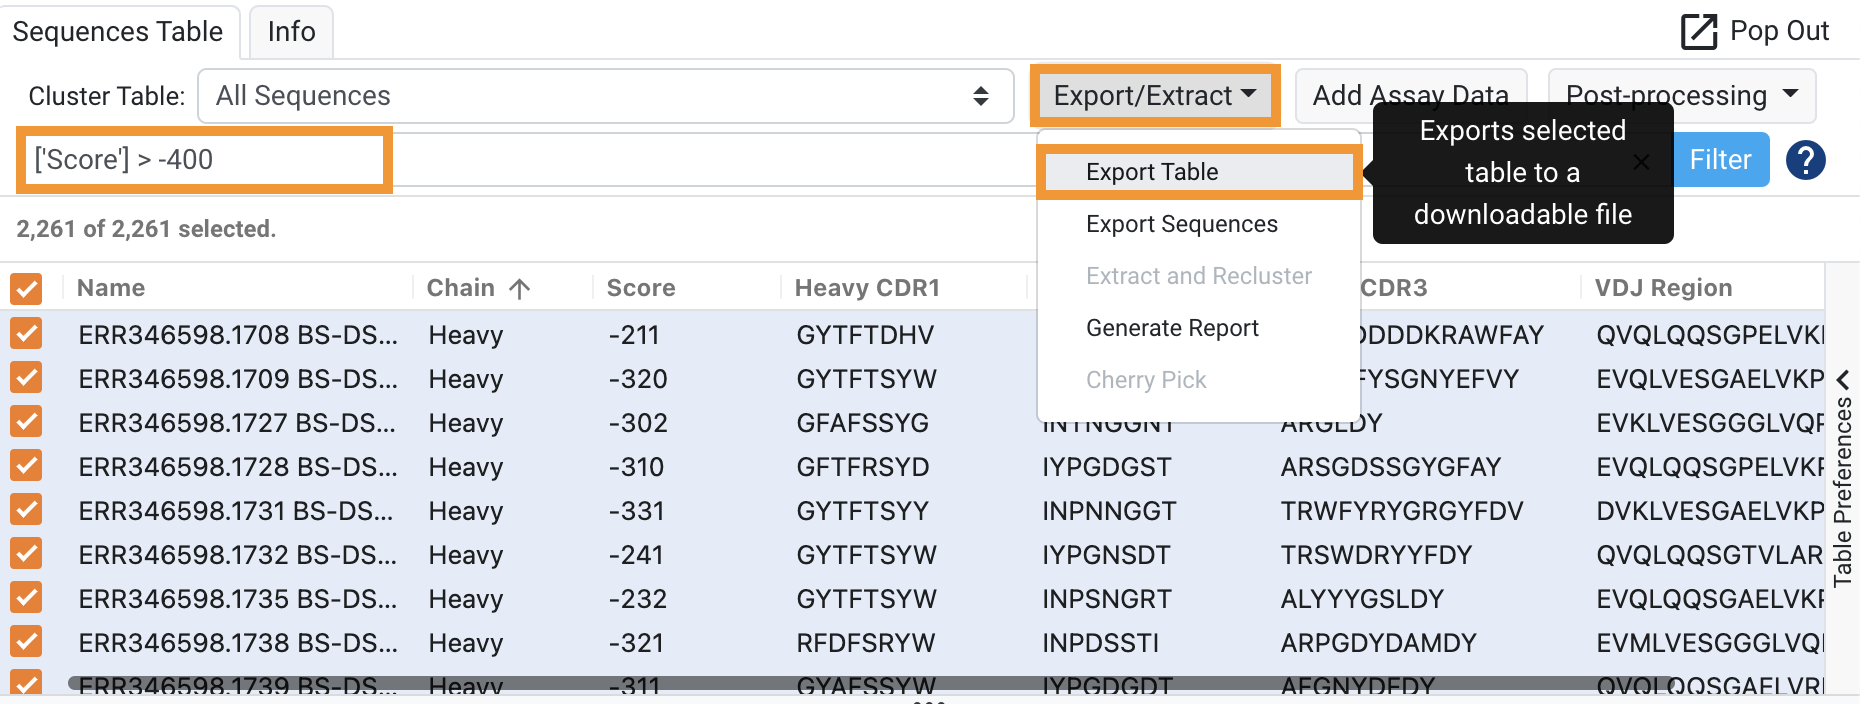Screen dimensions: 1860x704
Task: Deselect the ERR346598.1738 row checkbox
Action: [26, 642]
